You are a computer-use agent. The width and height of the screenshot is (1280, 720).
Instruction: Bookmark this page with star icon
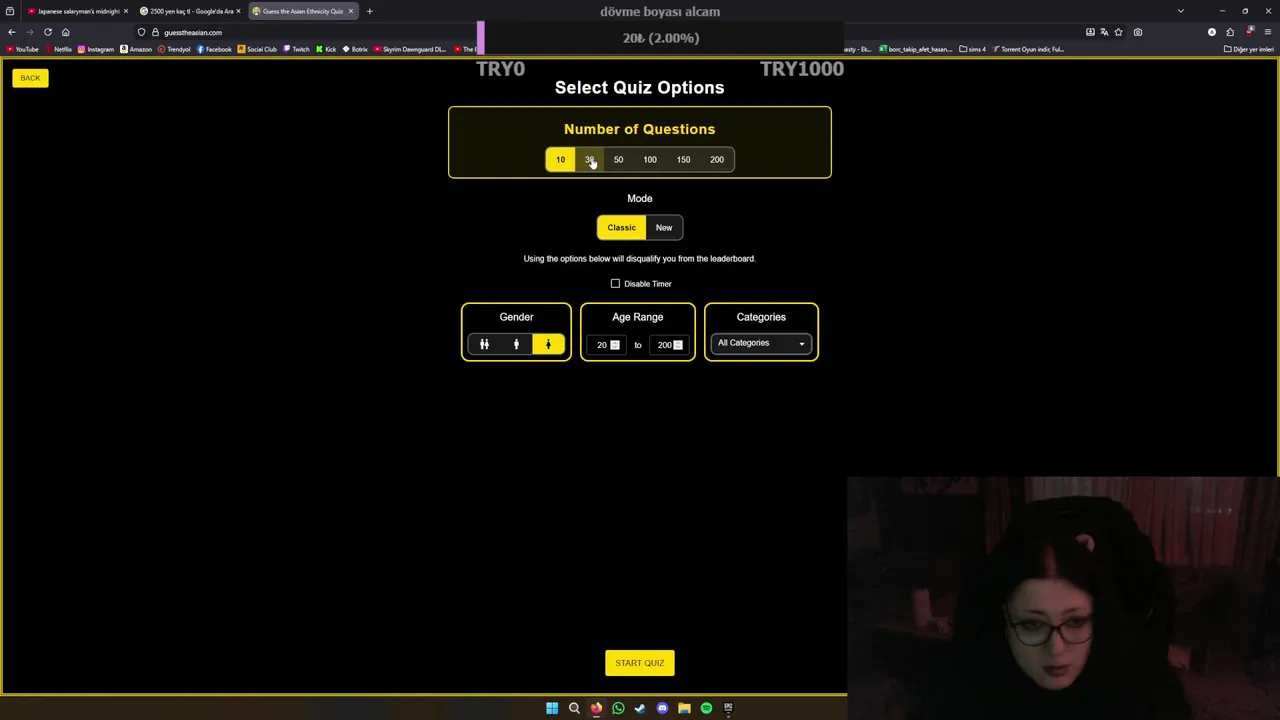pyautogui.click(x=1118, y=32)
